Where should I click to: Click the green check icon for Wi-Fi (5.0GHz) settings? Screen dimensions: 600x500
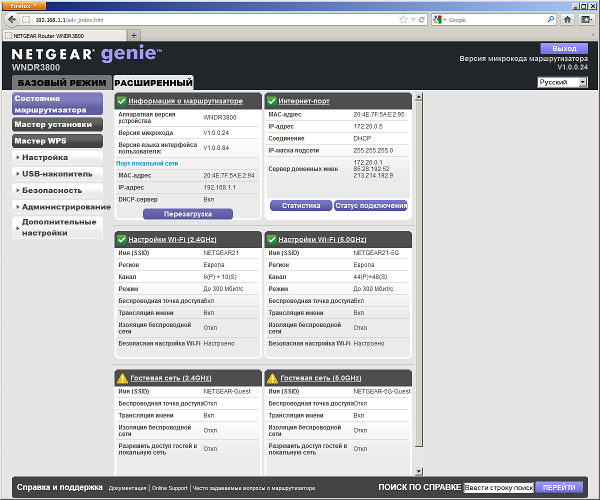[x=271, y=239]
